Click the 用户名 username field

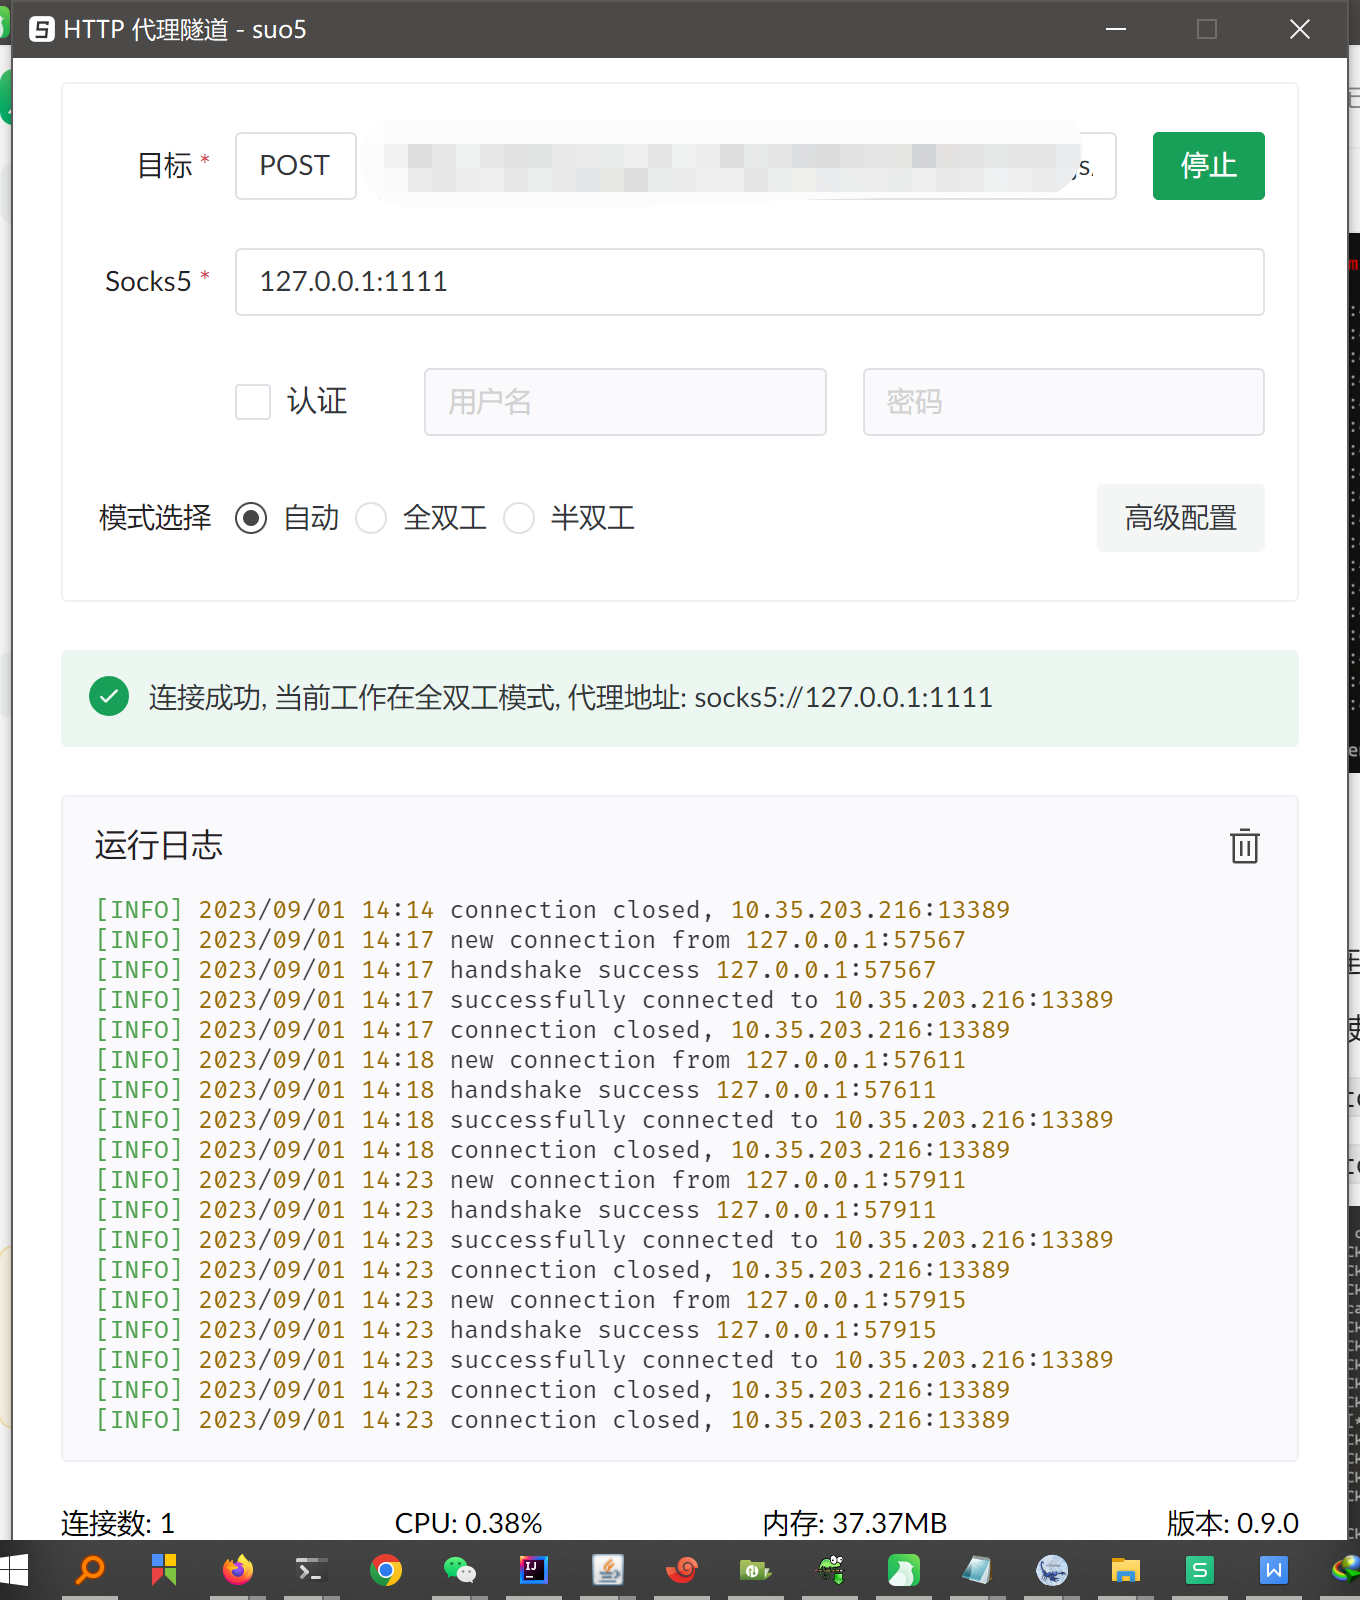coord(625,402)
